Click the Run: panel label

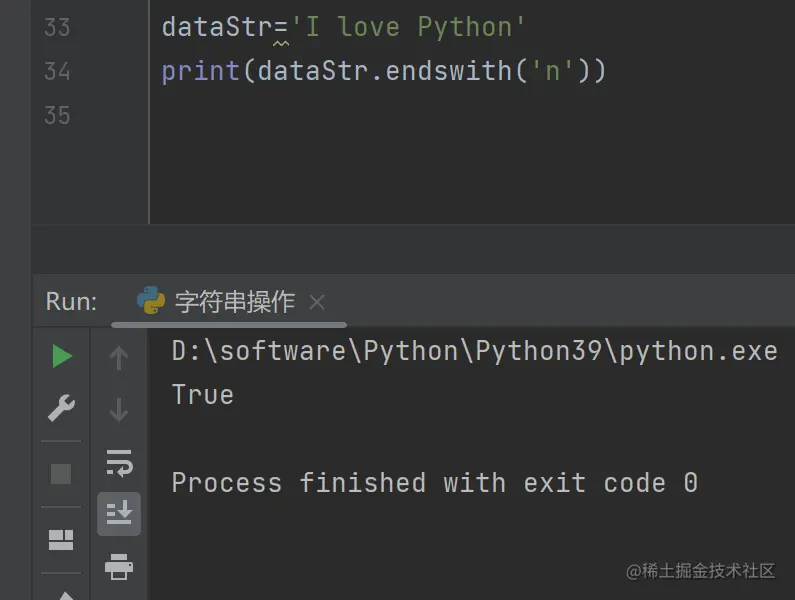71,301
